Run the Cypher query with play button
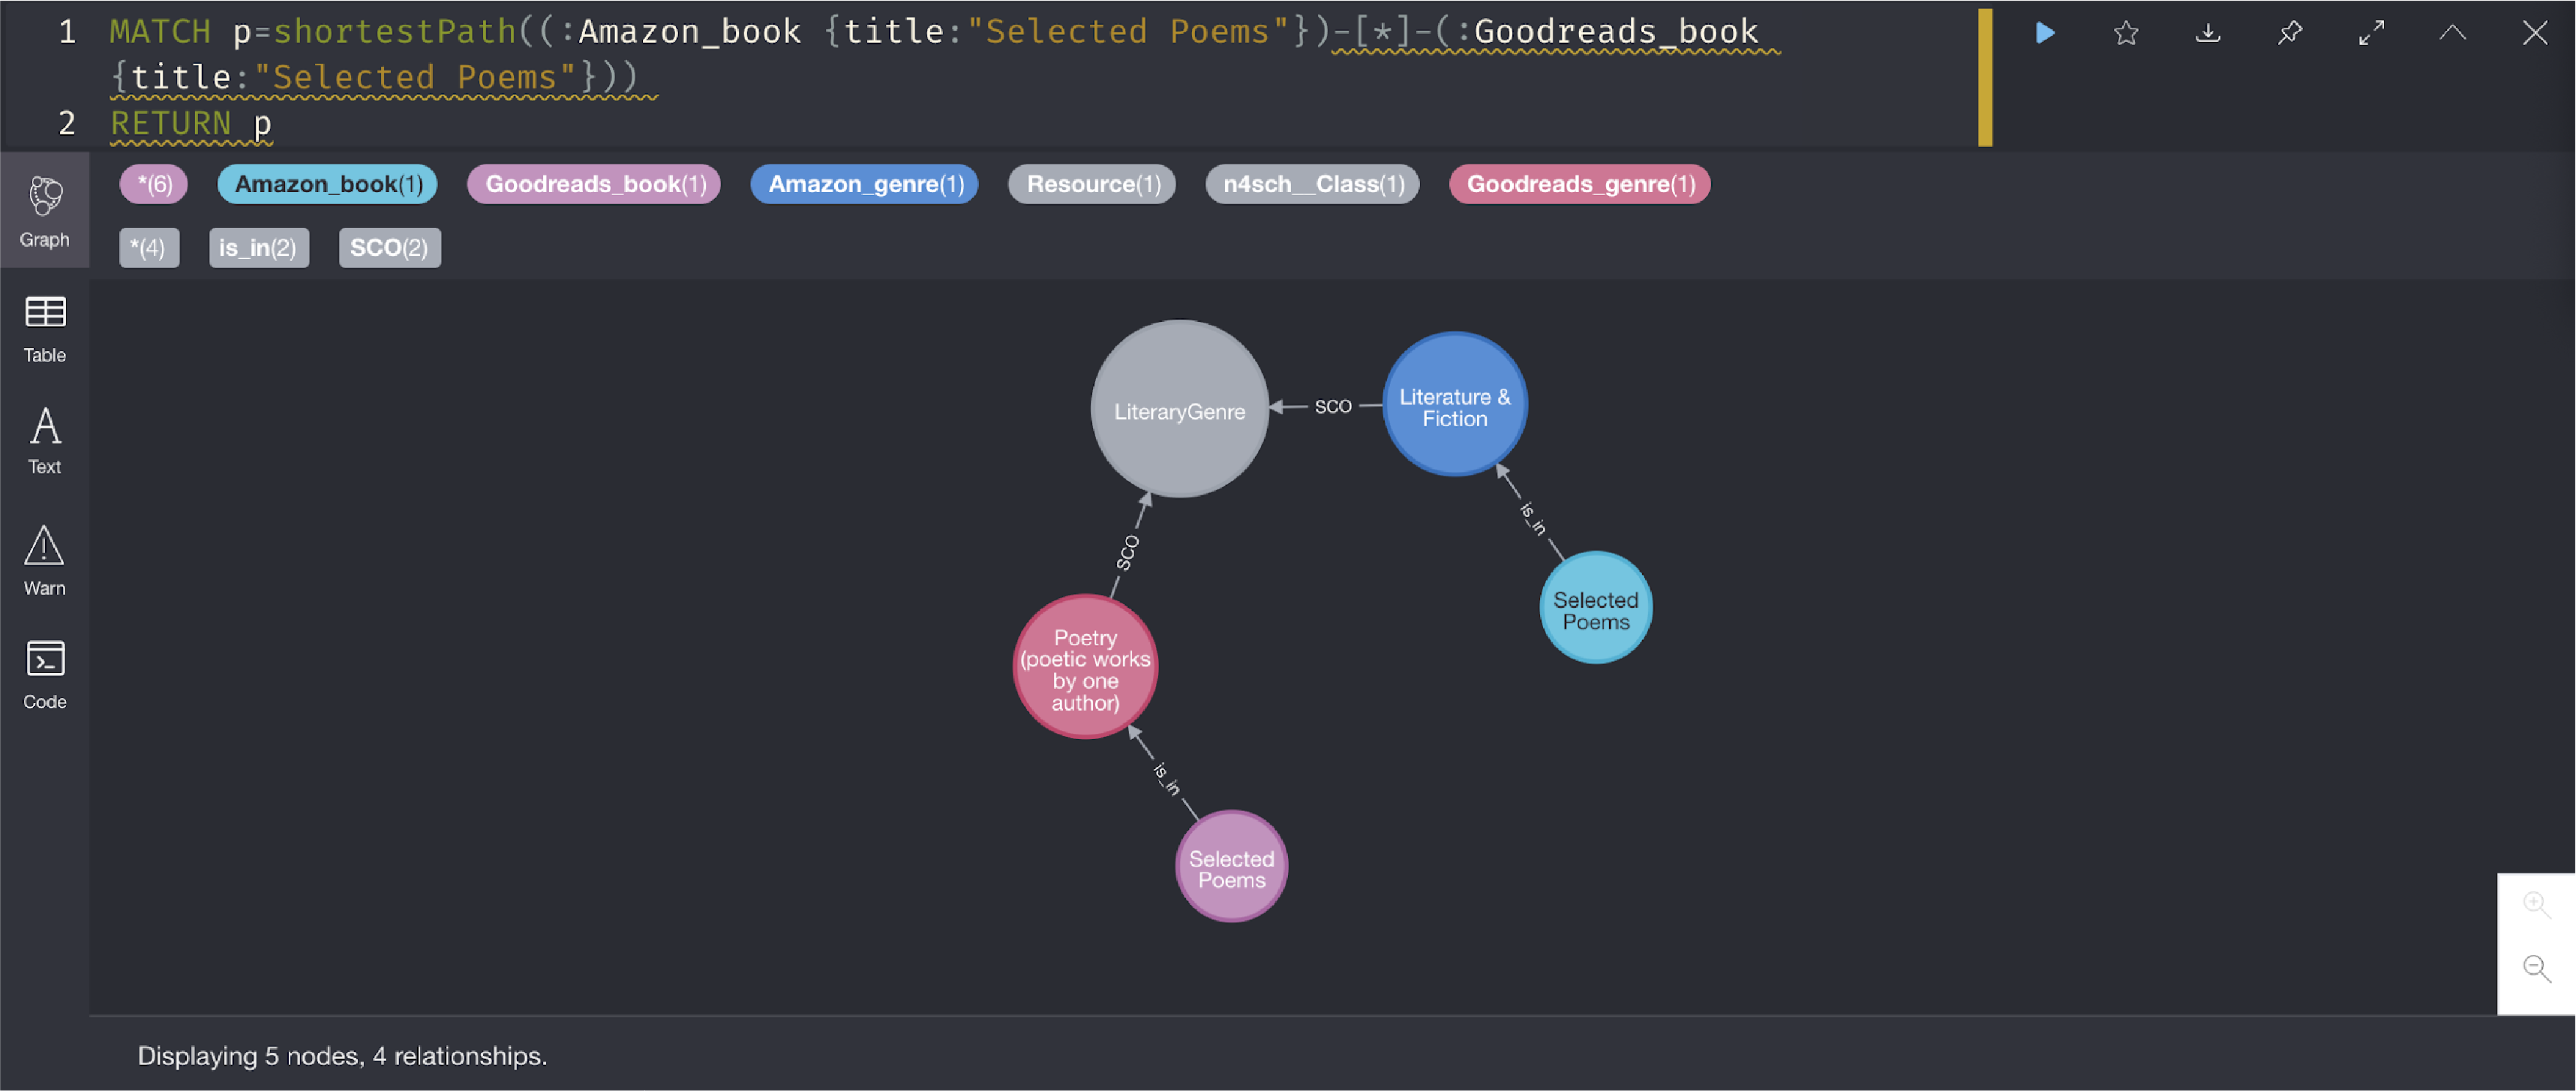 pyautogui.click(x=2045, y=33)
